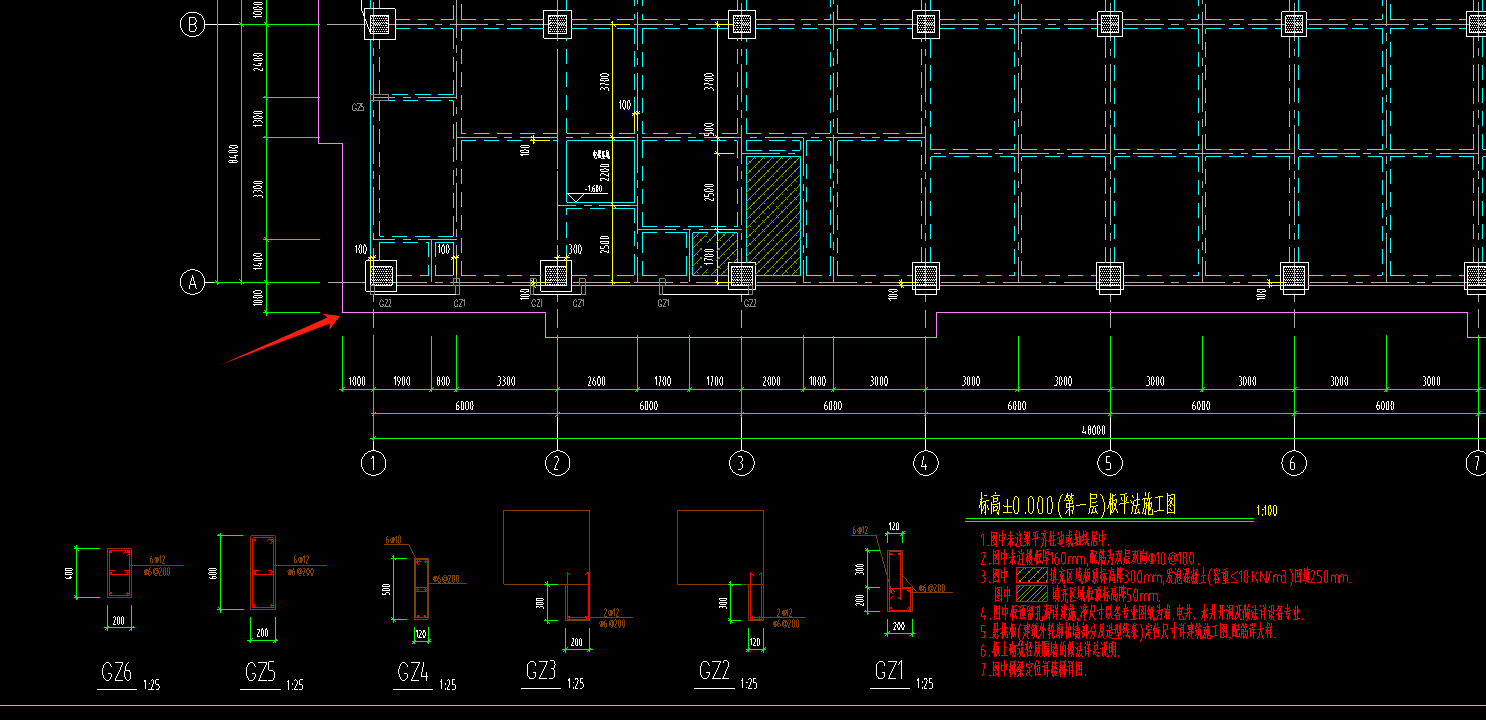Image resolution: width=1486 pixels, height=720 pixels.
Task: Click the GZ3 detail title
Action: tap(541, 672)
